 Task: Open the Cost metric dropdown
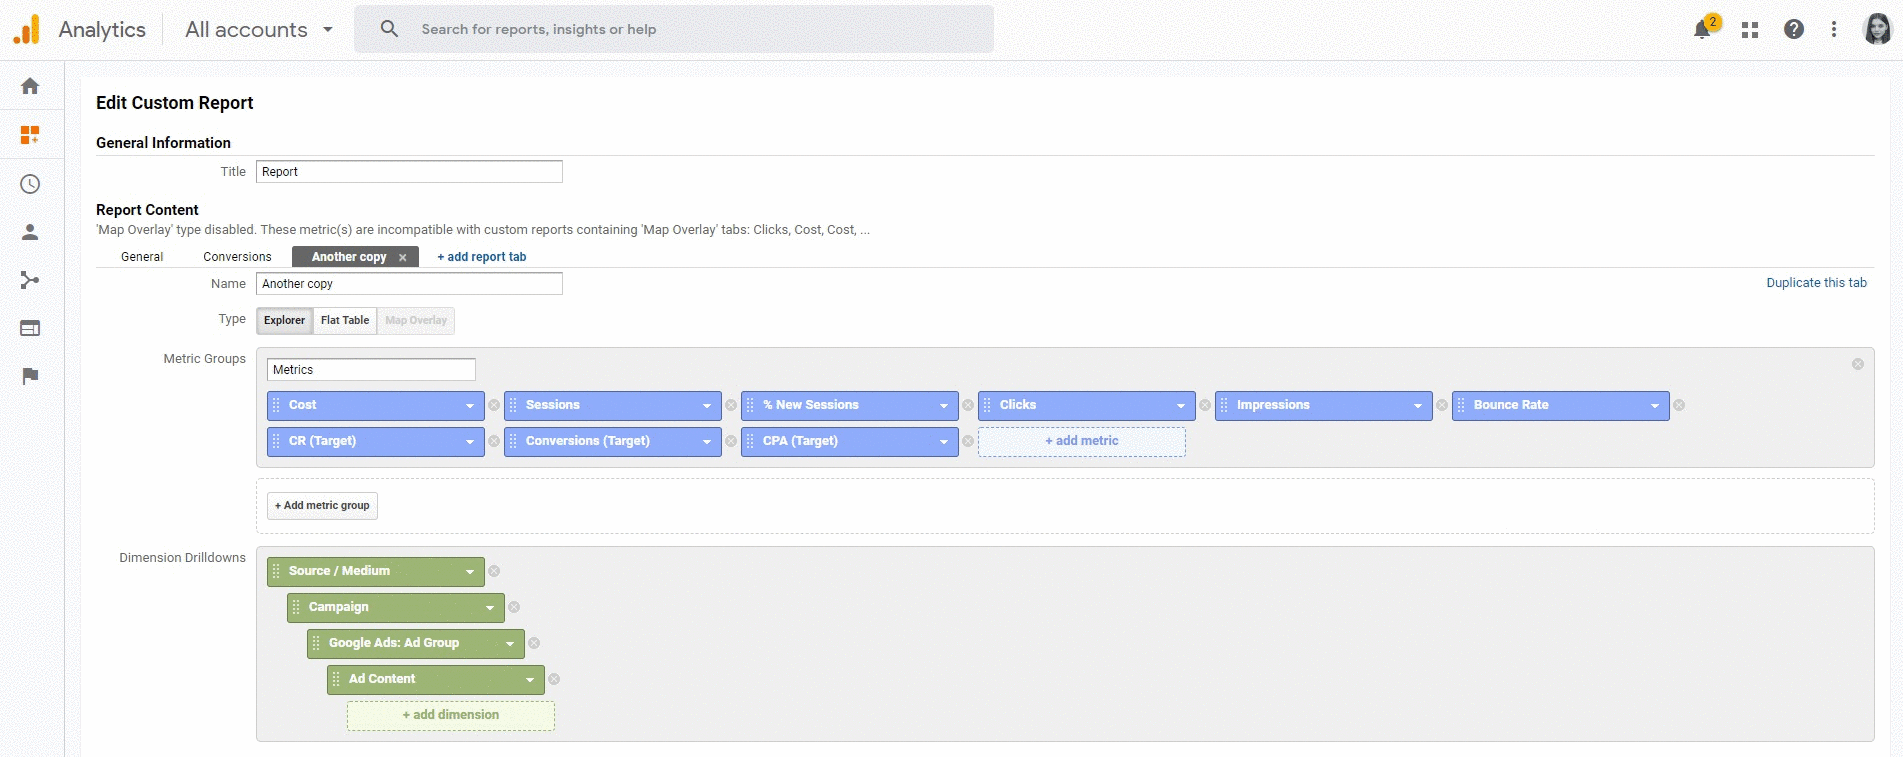click(470, 406)
